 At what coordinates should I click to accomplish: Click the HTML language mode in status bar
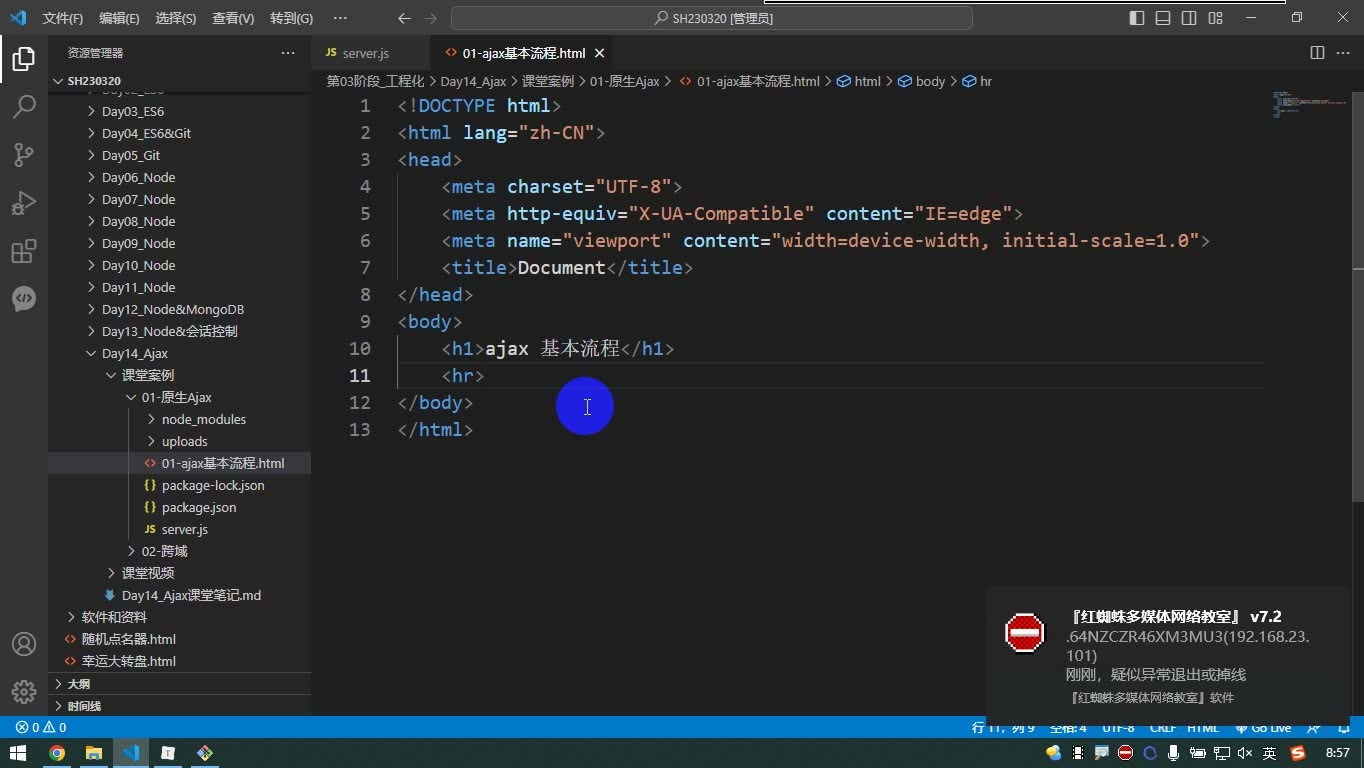point(1203,728)
